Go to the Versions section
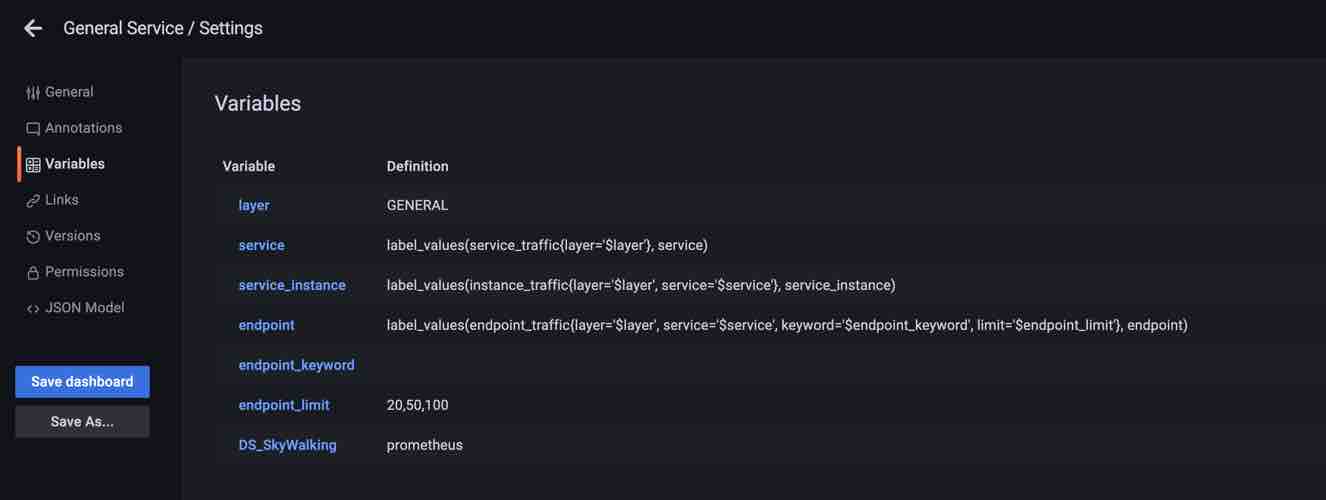The height and width of the screenshot is (500, 1326). click(x=72, y=236)
